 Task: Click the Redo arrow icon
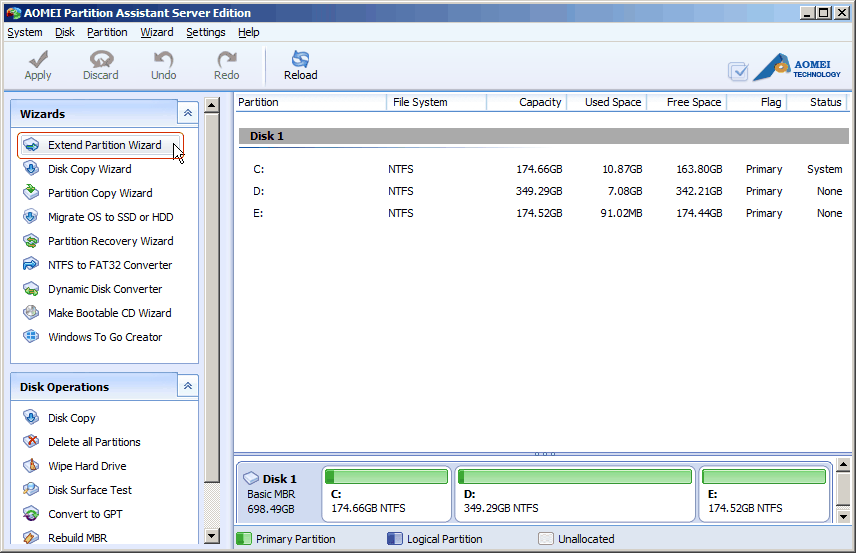[x=227, y=60]
